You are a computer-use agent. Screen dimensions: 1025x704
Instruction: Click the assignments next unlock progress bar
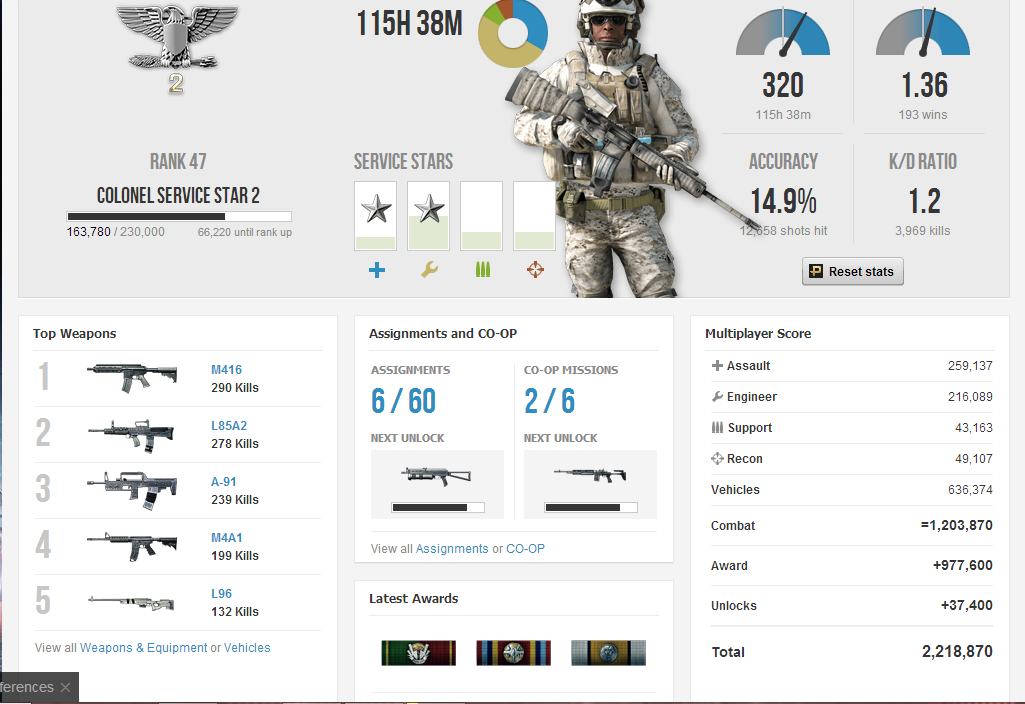click(x=438, y=507)
